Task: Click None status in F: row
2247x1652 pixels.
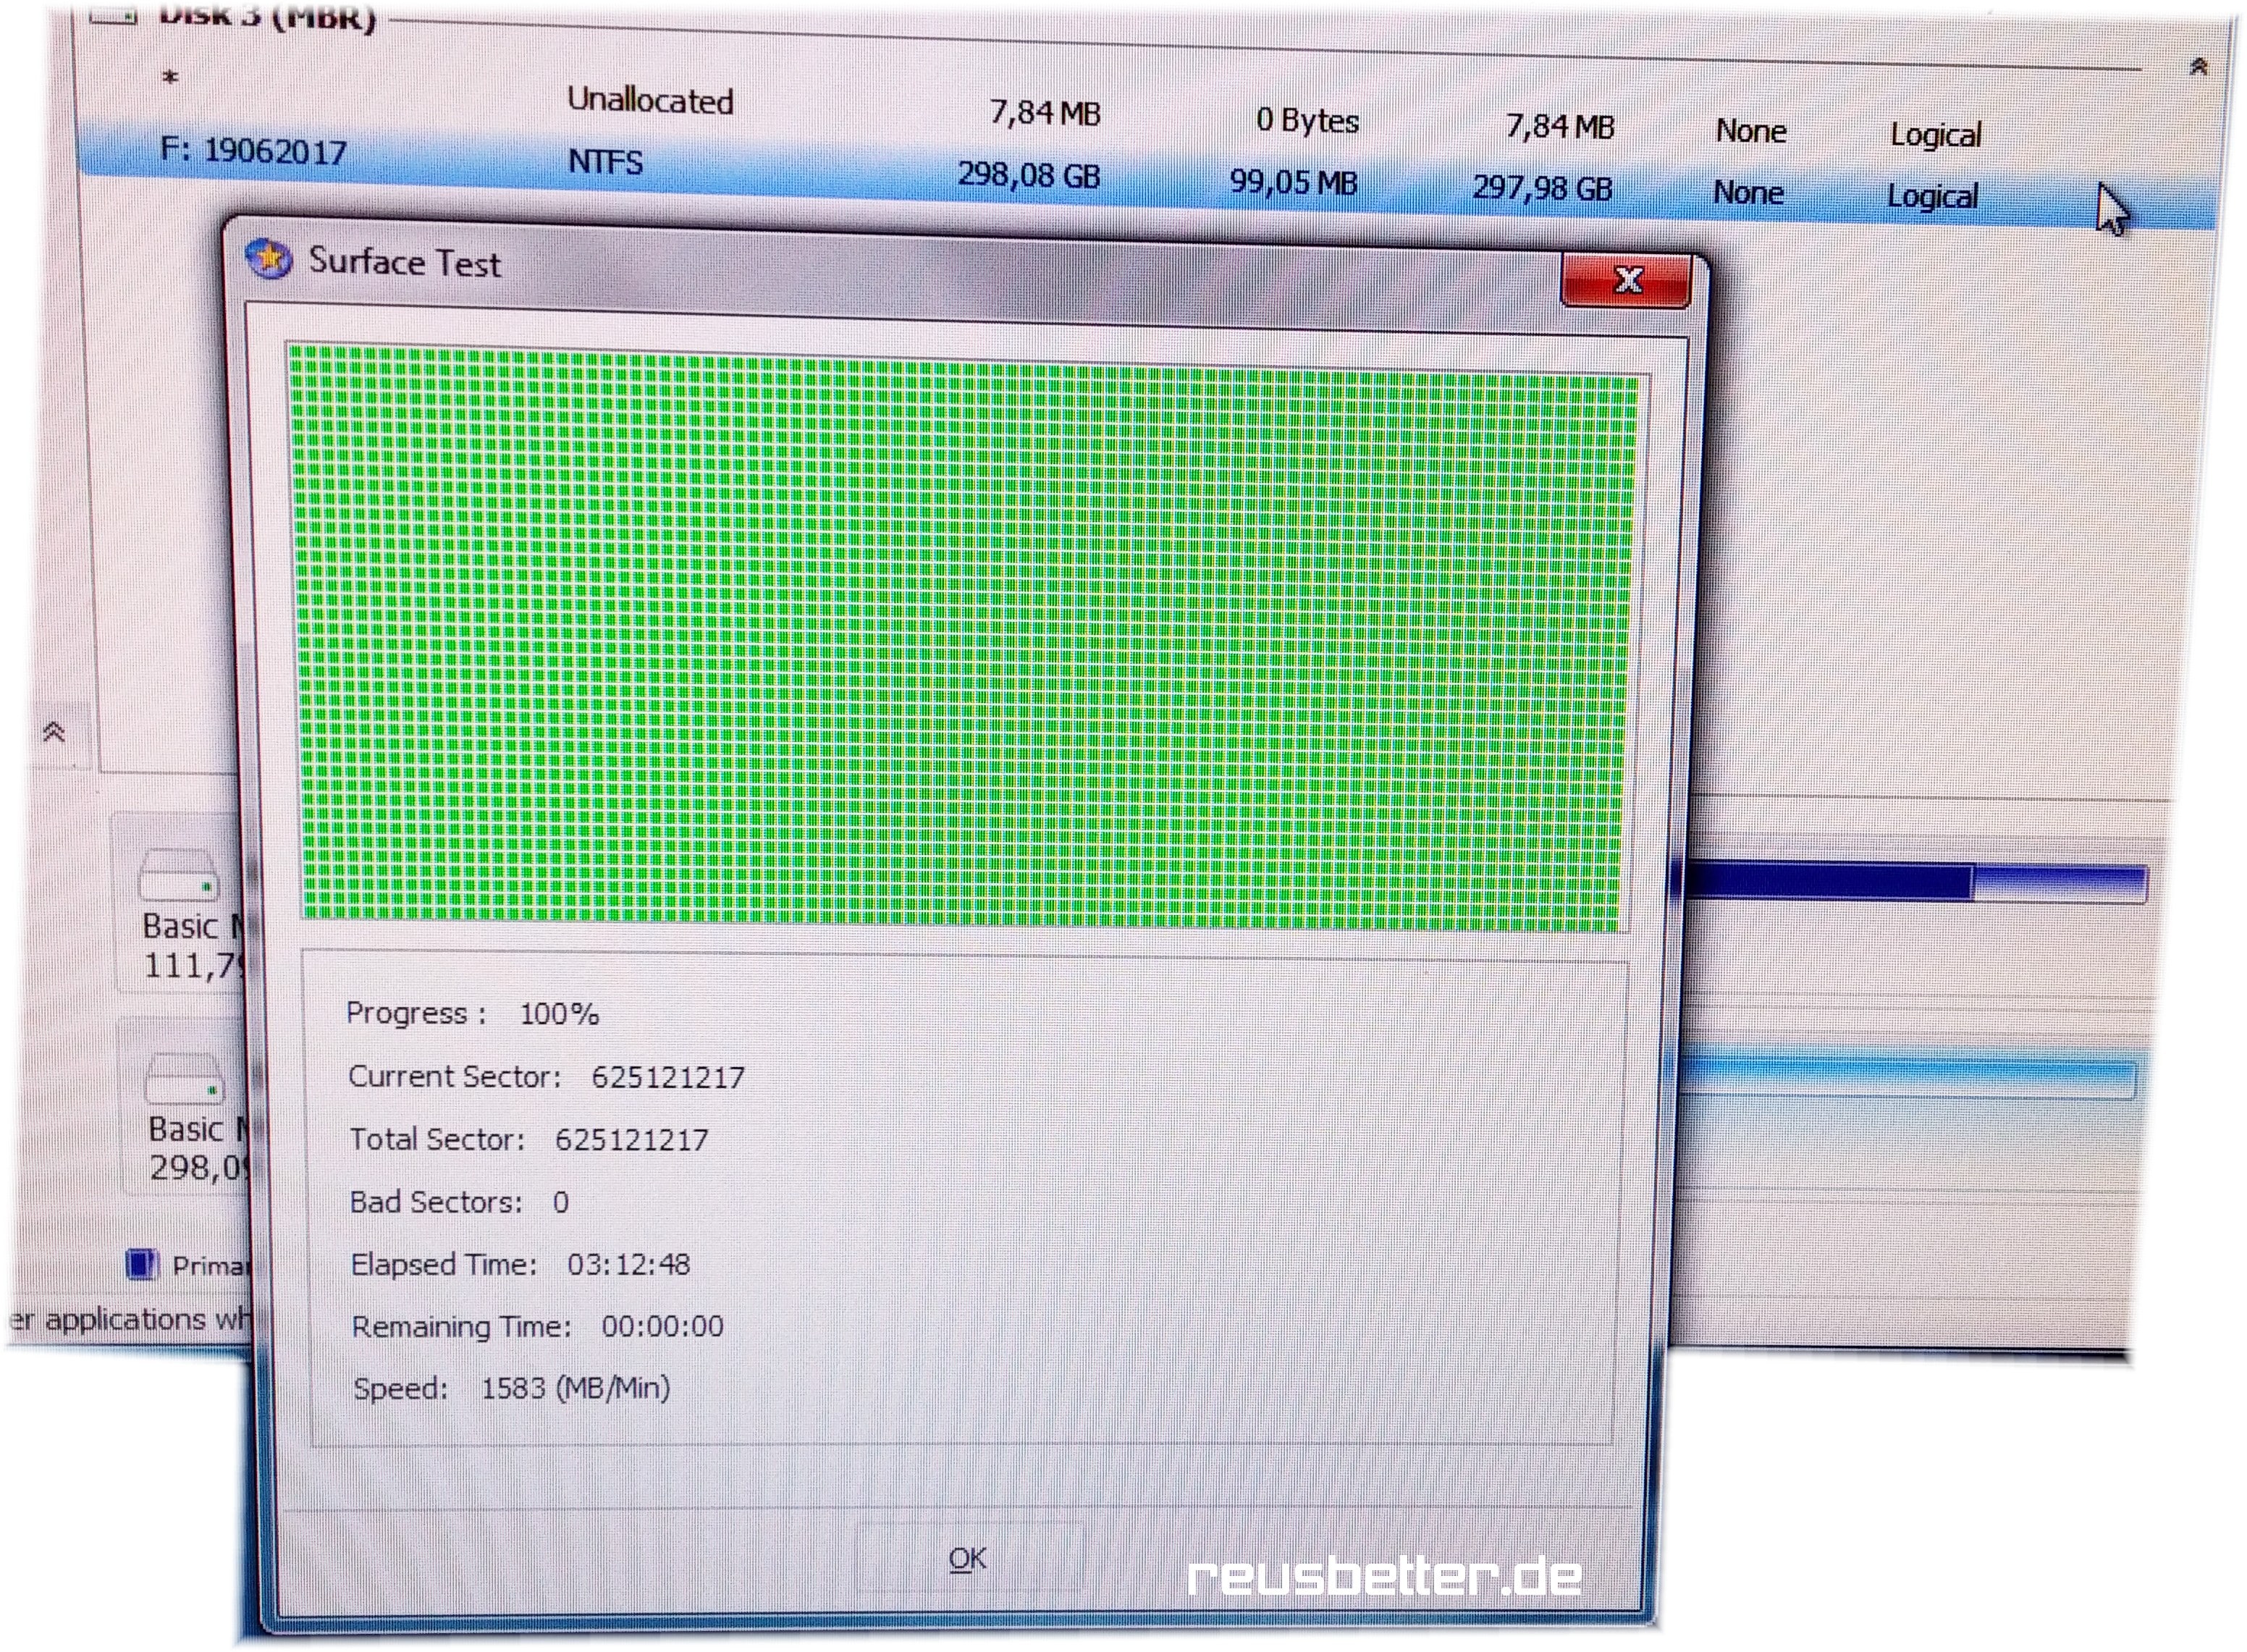Action: [x=1748, y=192]
